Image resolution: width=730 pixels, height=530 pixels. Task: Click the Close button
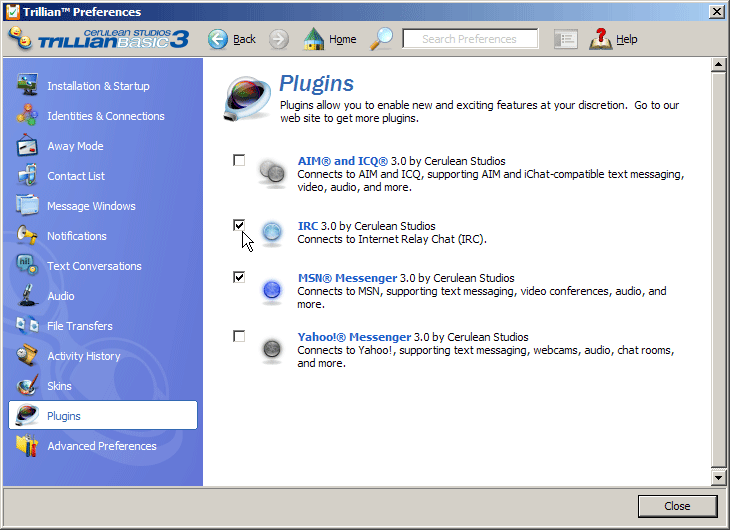point(677,506)
